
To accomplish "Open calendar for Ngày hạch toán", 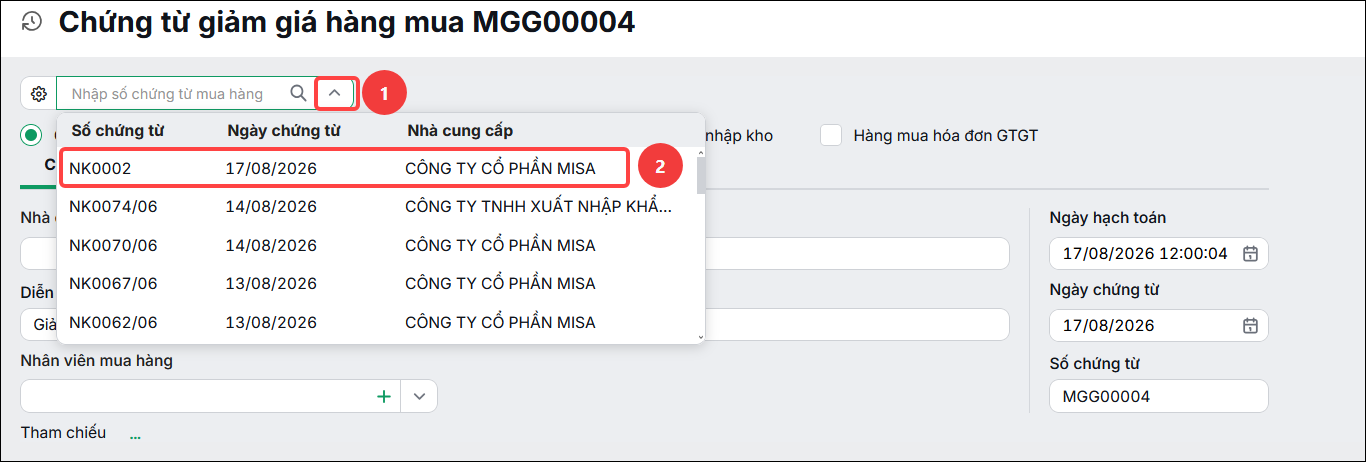I will tap(1249, 254).
